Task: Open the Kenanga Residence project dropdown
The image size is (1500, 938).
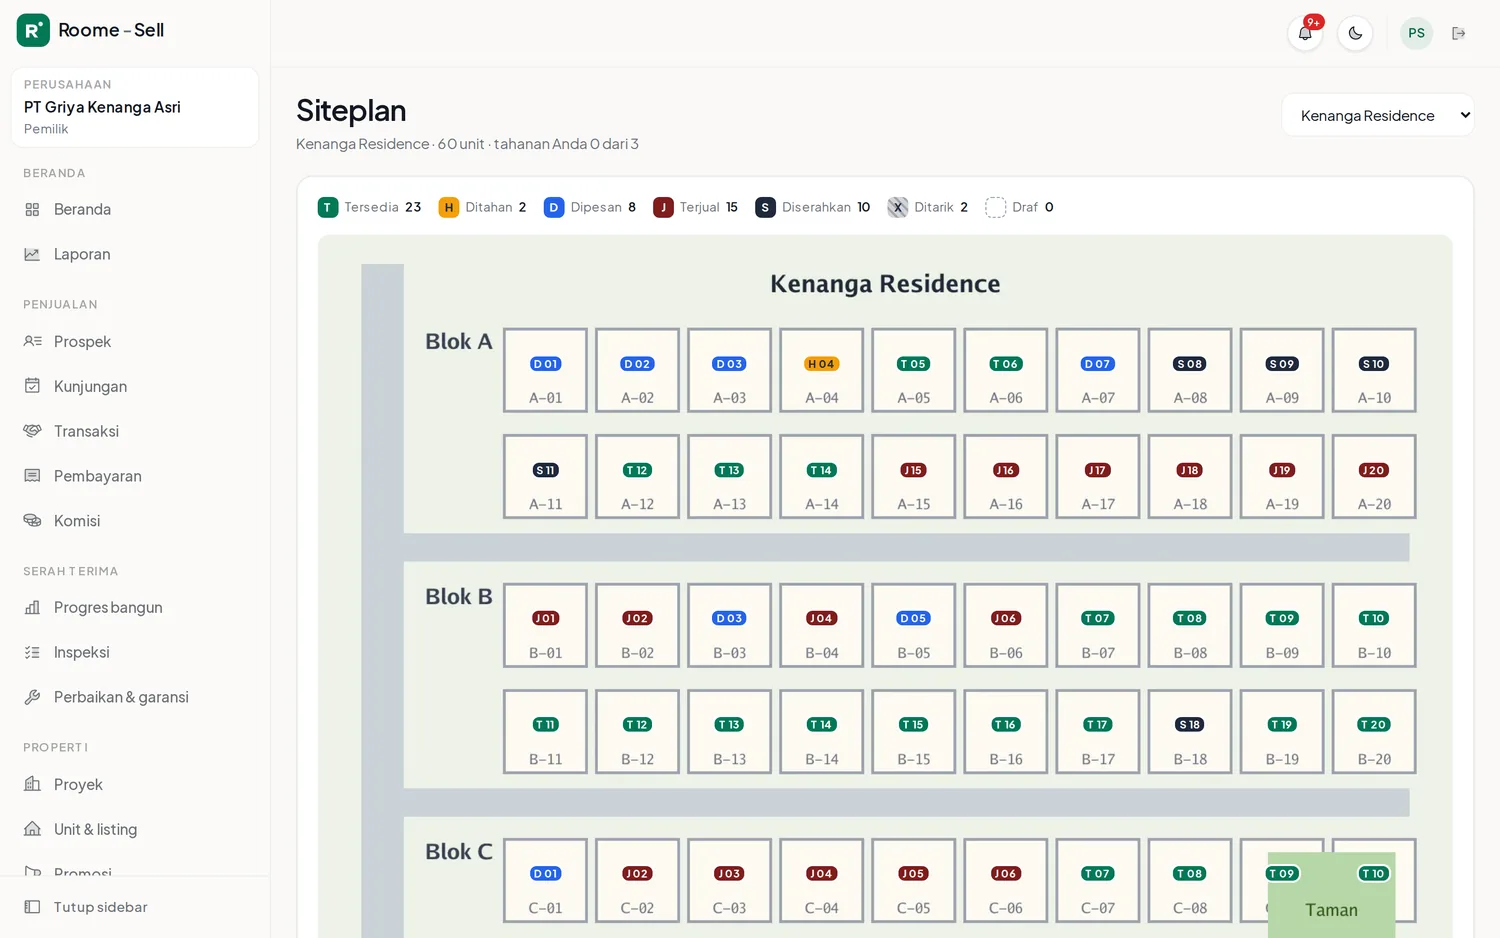Action: pyautogui.click(x=1378, y=115)
